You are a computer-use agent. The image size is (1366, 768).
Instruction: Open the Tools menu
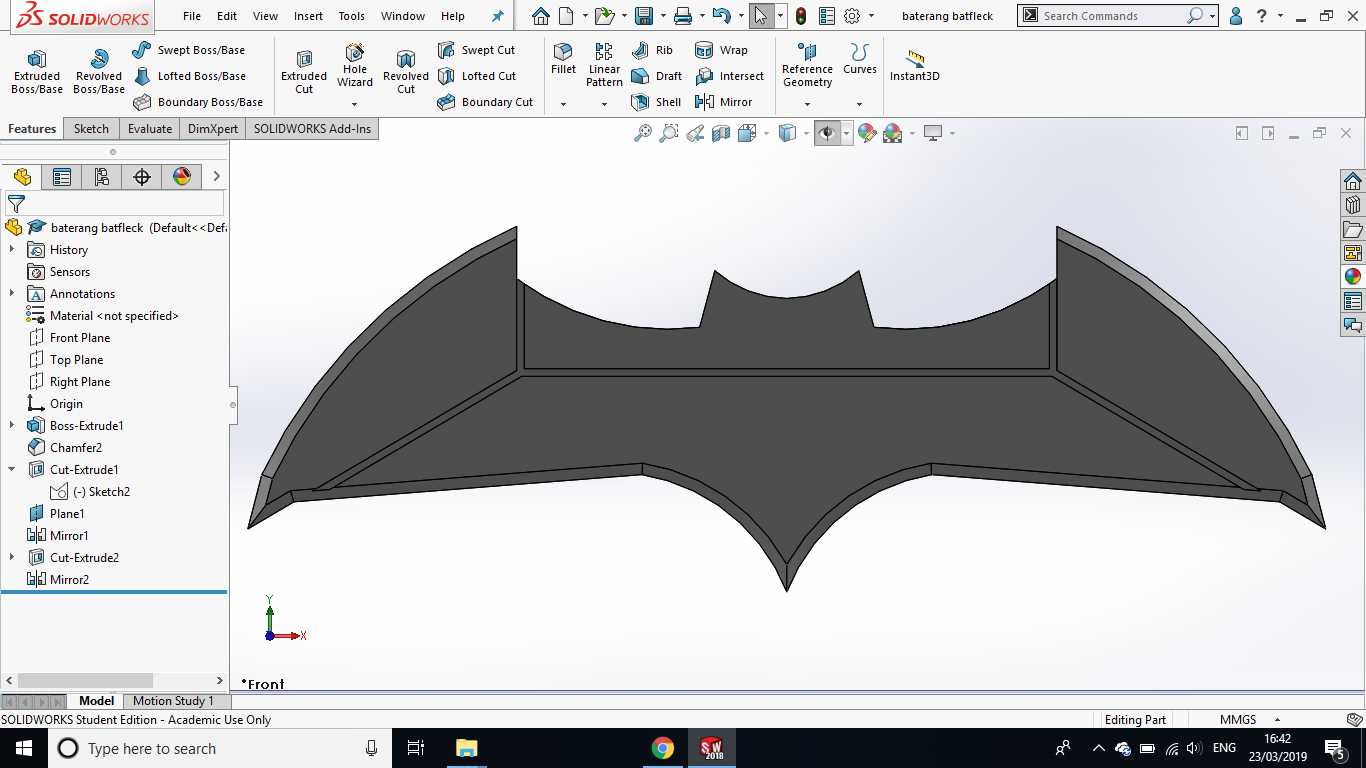click(x=352, y=16)
